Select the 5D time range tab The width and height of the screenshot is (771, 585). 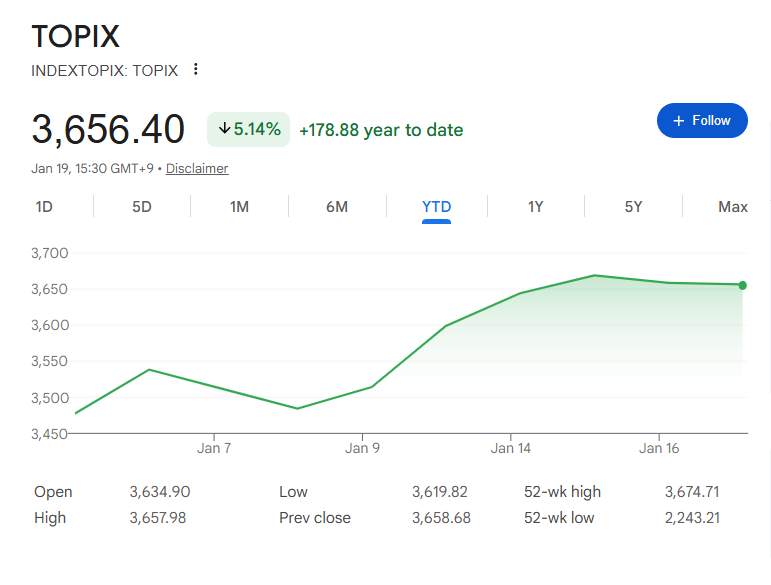tap(142, 207)
